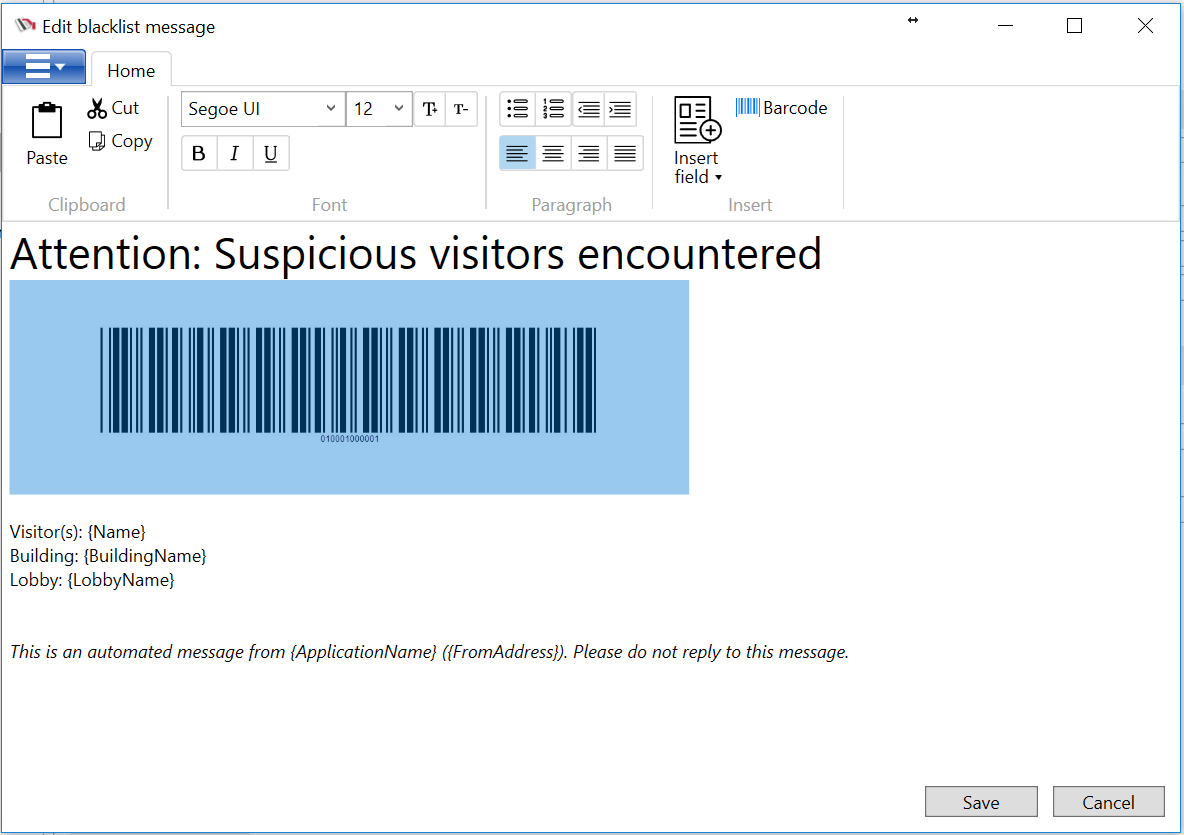Save the blacklist message

pyautogui.click(x=980, y=802)
